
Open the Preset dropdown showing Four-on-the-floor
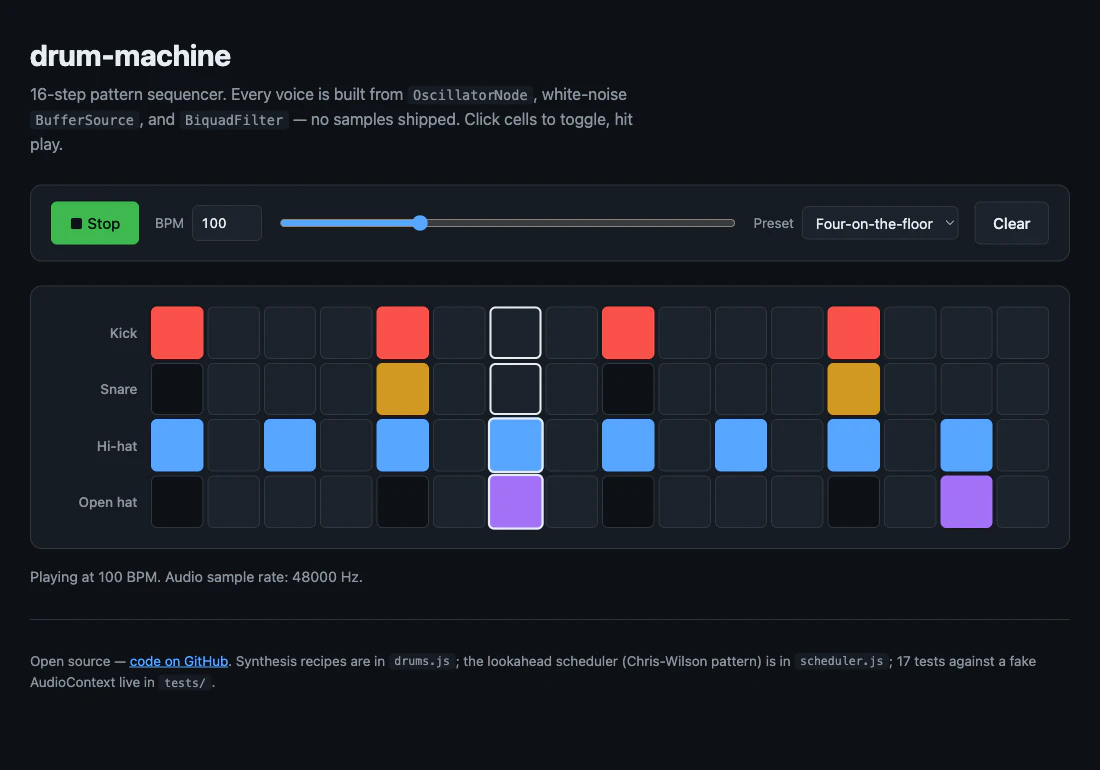pos(880,223)
